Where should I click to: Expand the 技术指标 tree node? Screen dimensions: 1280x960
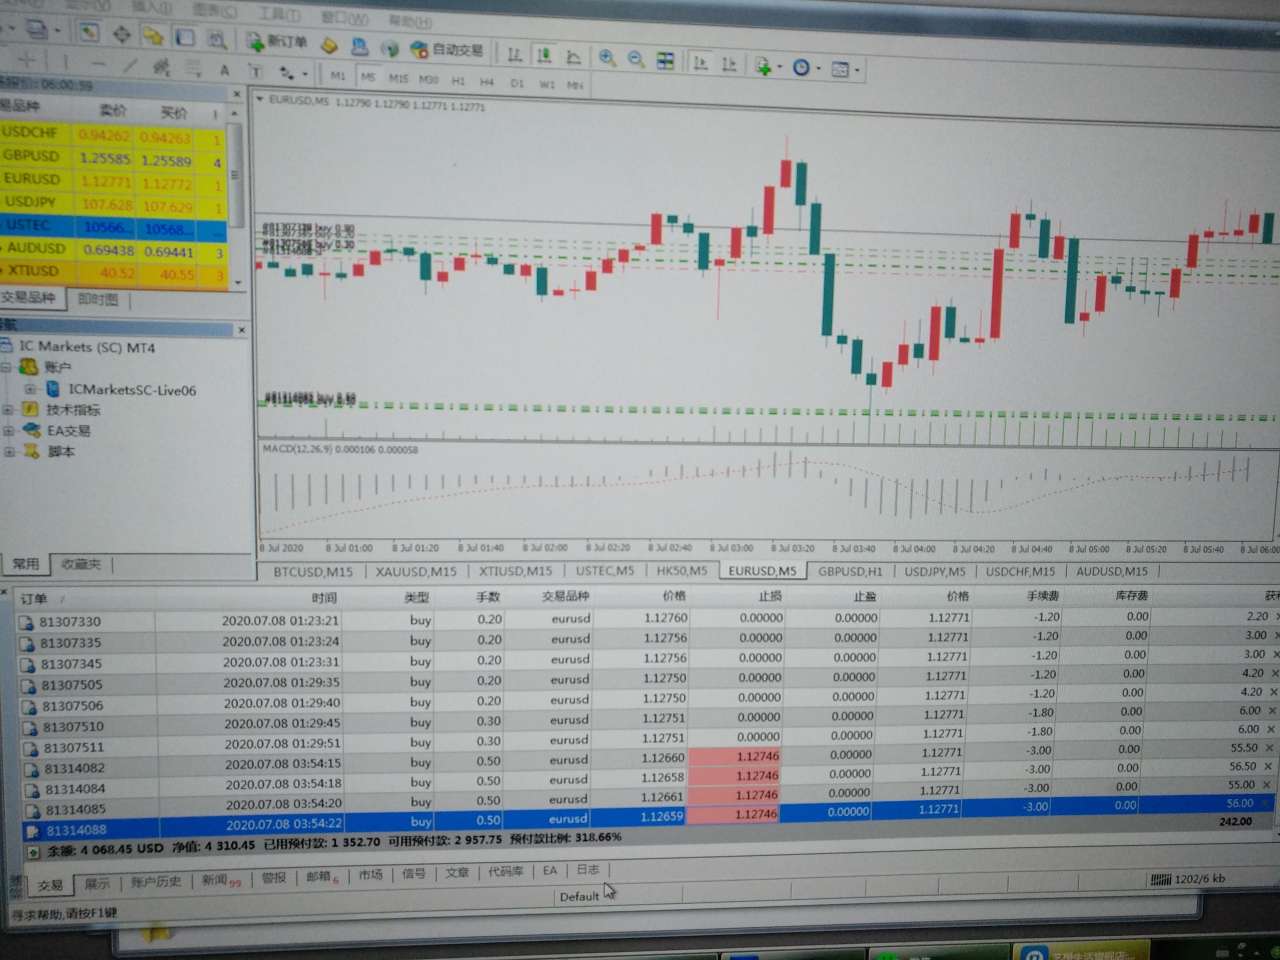[x=7, y=409]
